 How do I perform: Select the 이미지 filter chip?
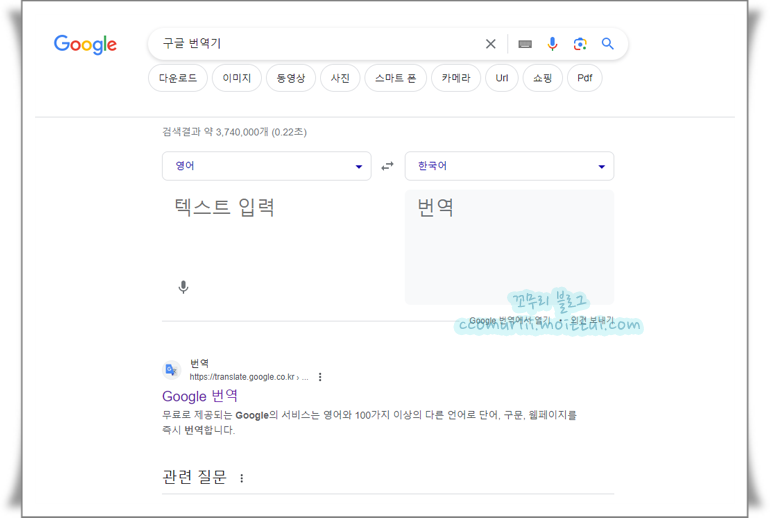(237, 78)
